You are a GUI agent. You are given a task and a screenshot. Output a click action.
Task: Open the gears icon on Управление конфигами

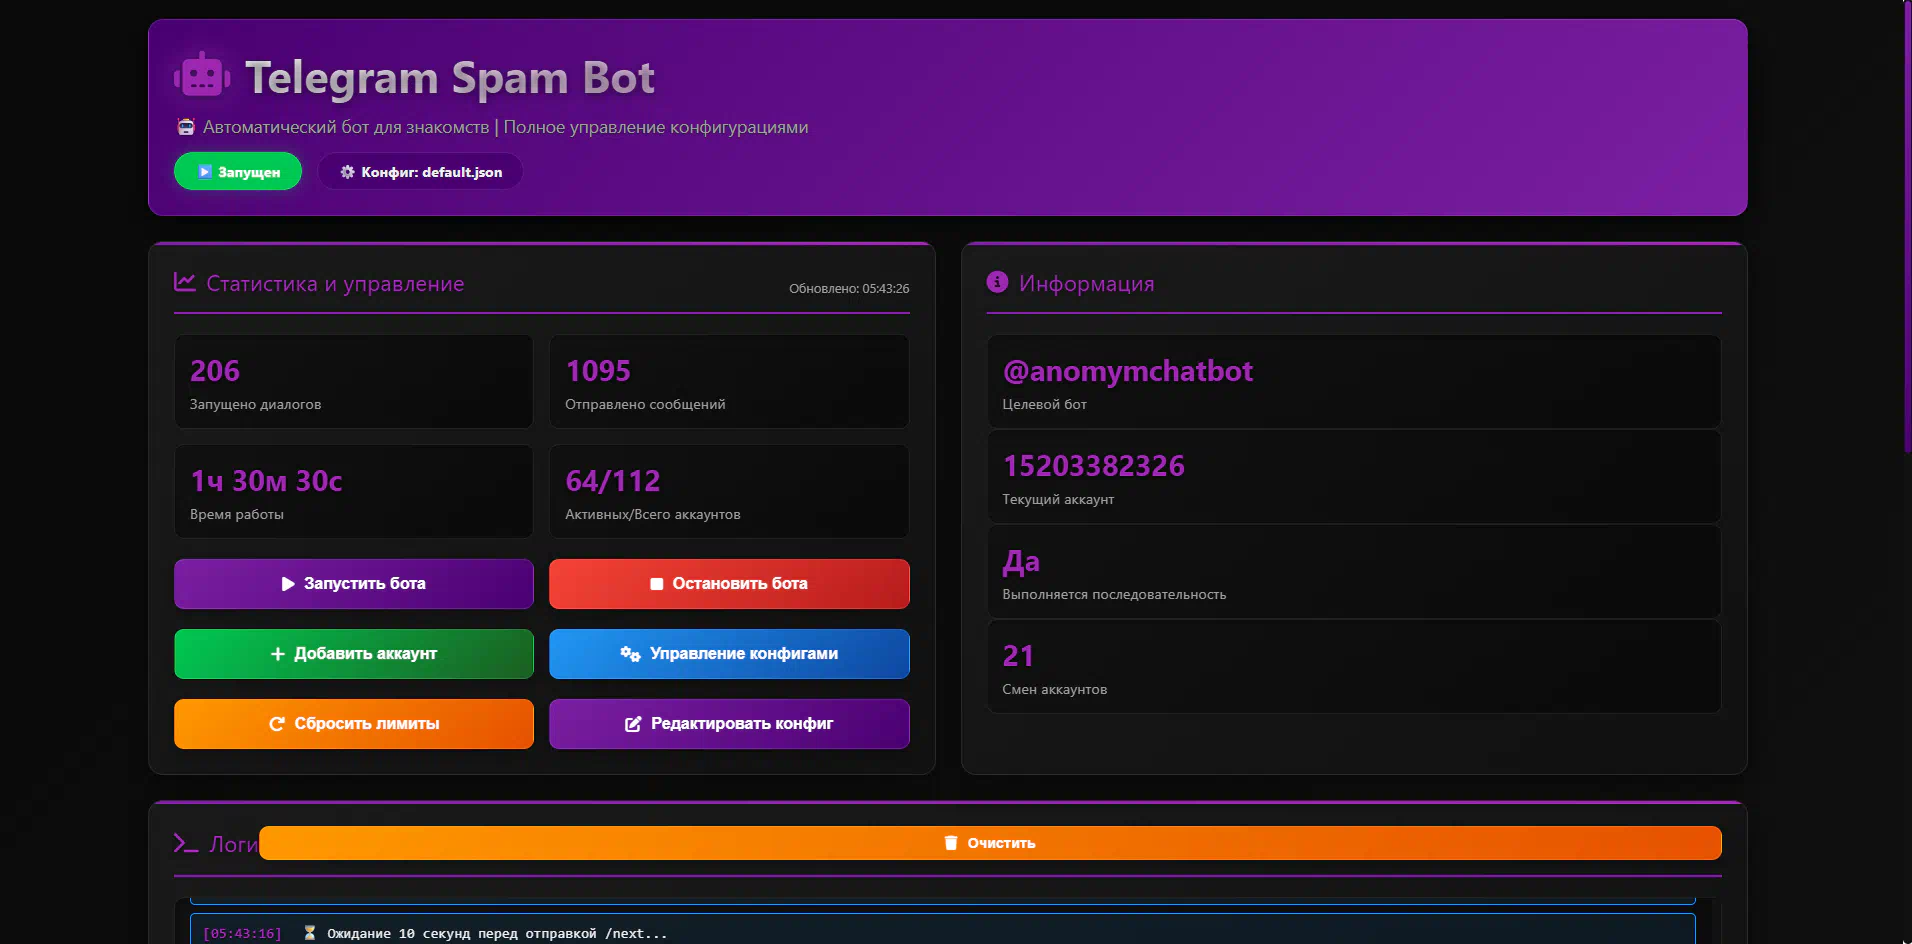(630, 654)
